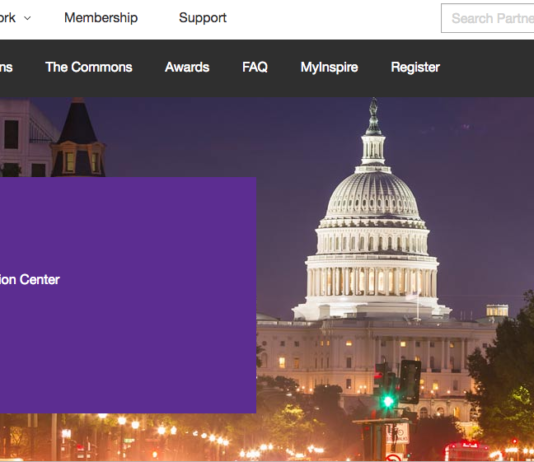Click the green traffic light in the photo

click(x=388, y=401)
